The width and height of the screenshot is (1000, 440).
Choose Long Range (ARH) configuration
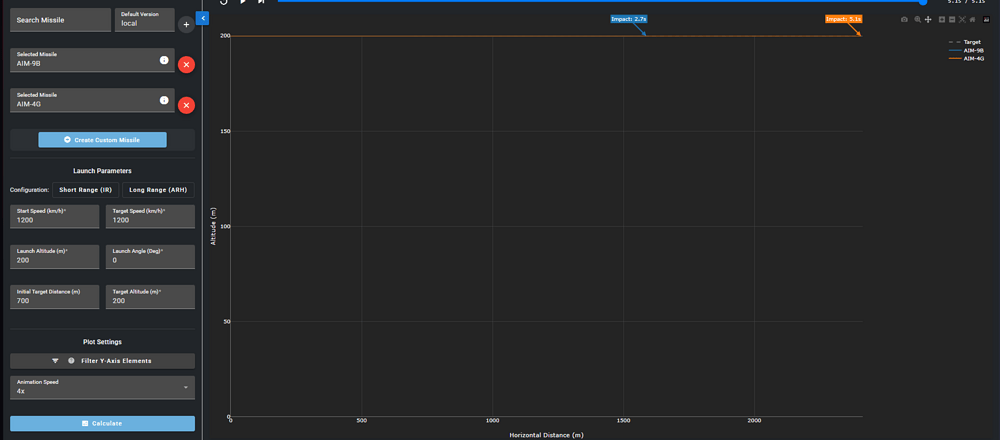[158, 190]
